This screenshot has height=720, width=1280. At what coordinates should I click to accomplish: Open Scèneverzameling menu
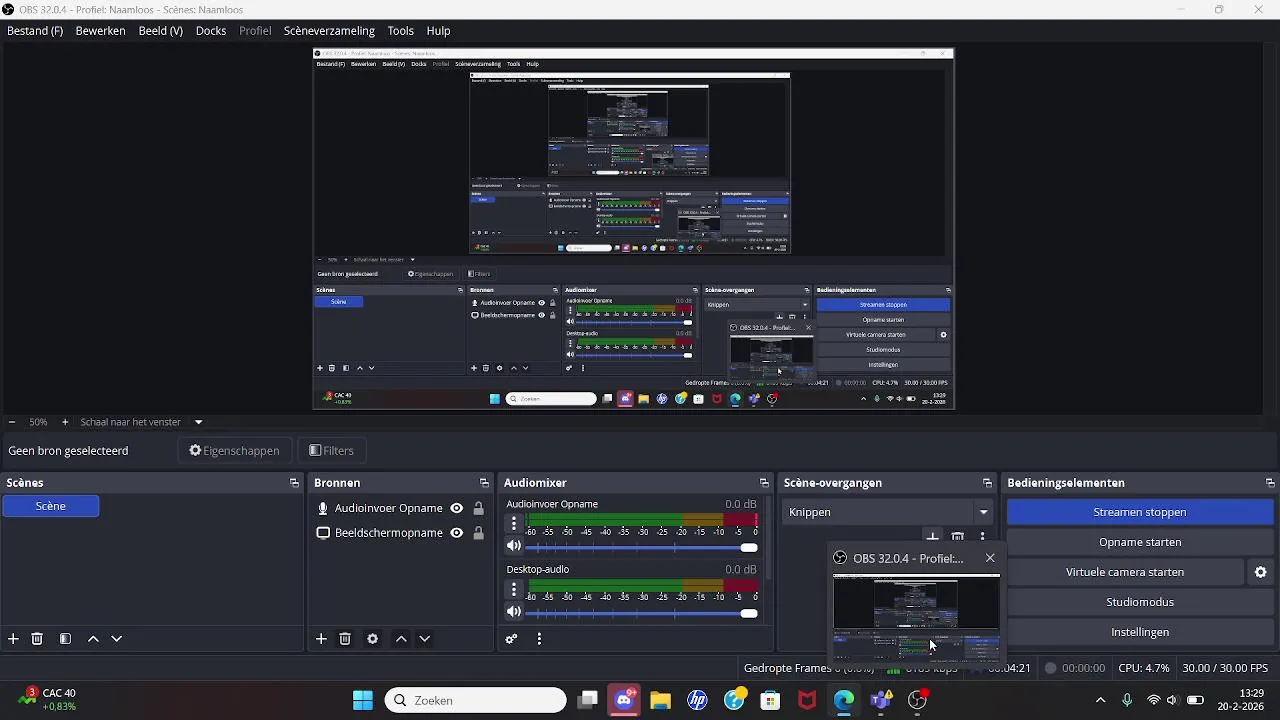(x=329, y=31)
